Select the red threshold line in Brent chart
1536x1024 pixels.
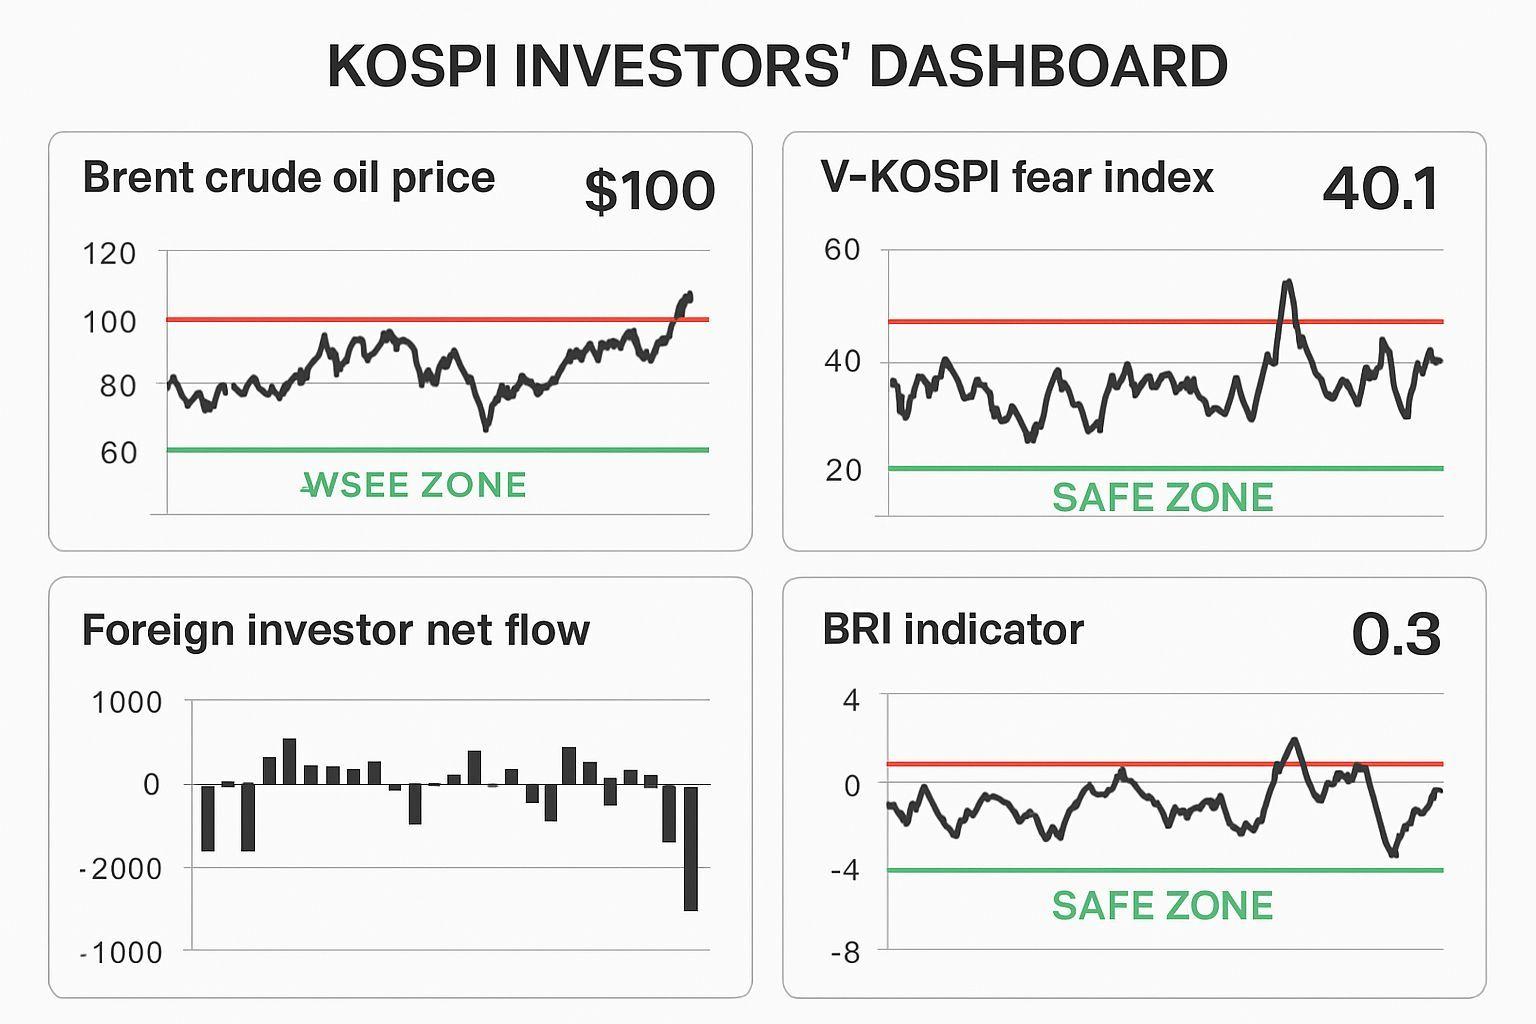click(x=420, y=320)
